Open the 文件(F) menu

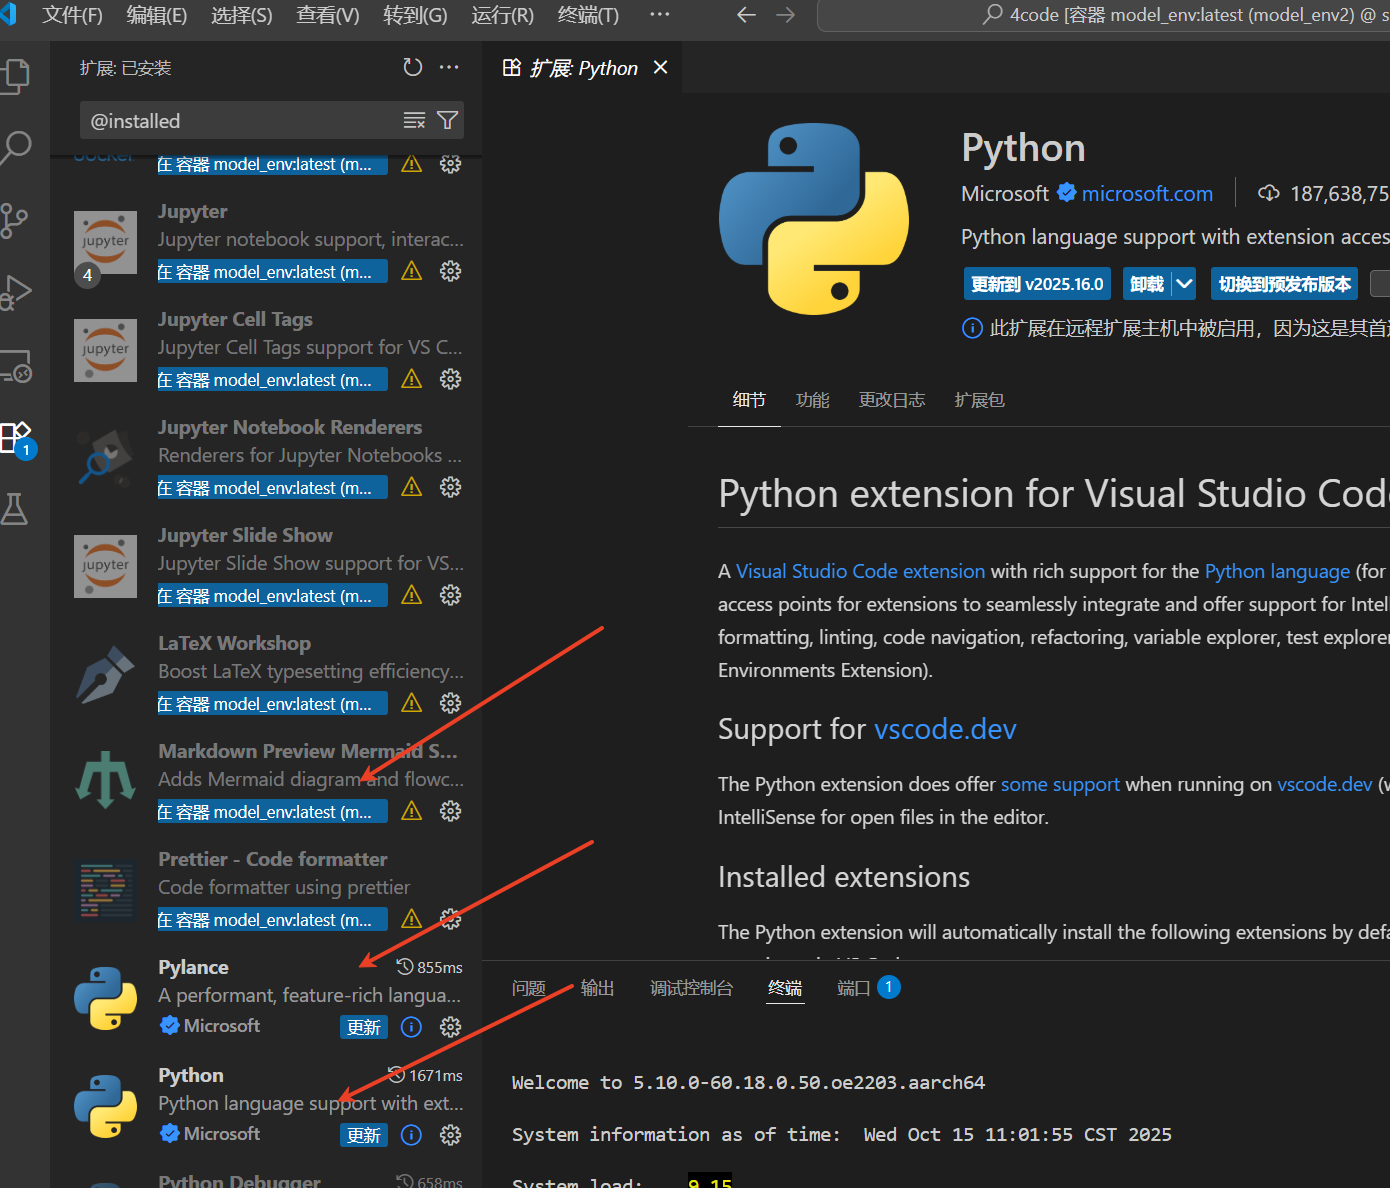(x=72, y=15)
